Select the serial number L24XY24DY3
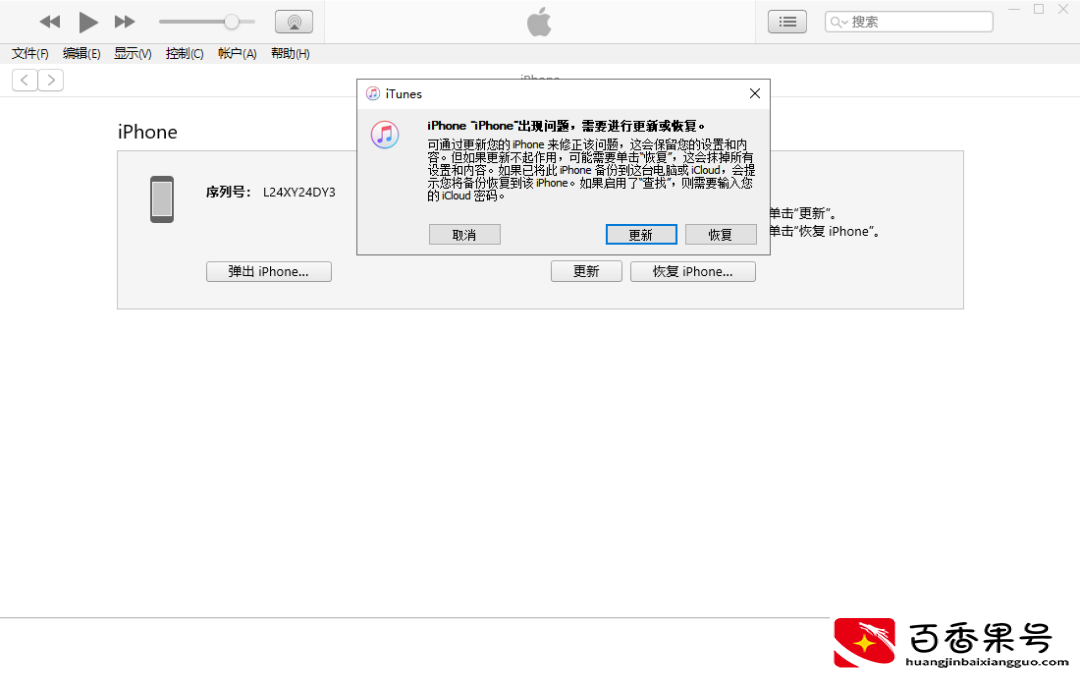Screen dimensions: 1080x673 point(299,192)
